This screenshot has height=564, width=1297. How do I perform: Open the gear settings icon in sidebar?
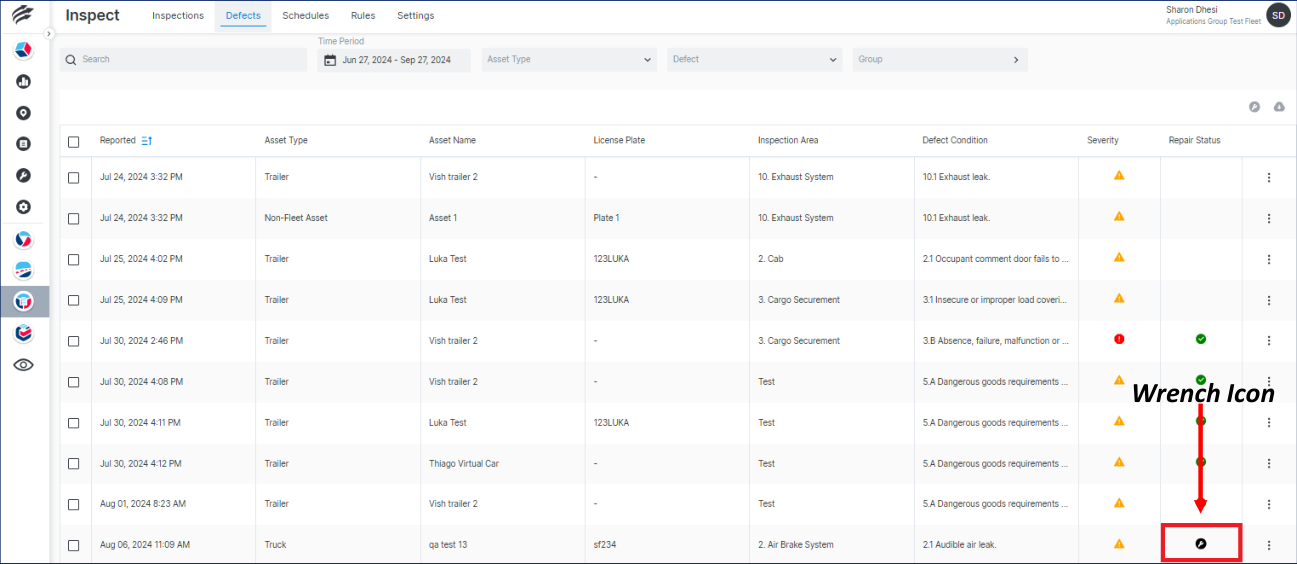coord(23,207)
